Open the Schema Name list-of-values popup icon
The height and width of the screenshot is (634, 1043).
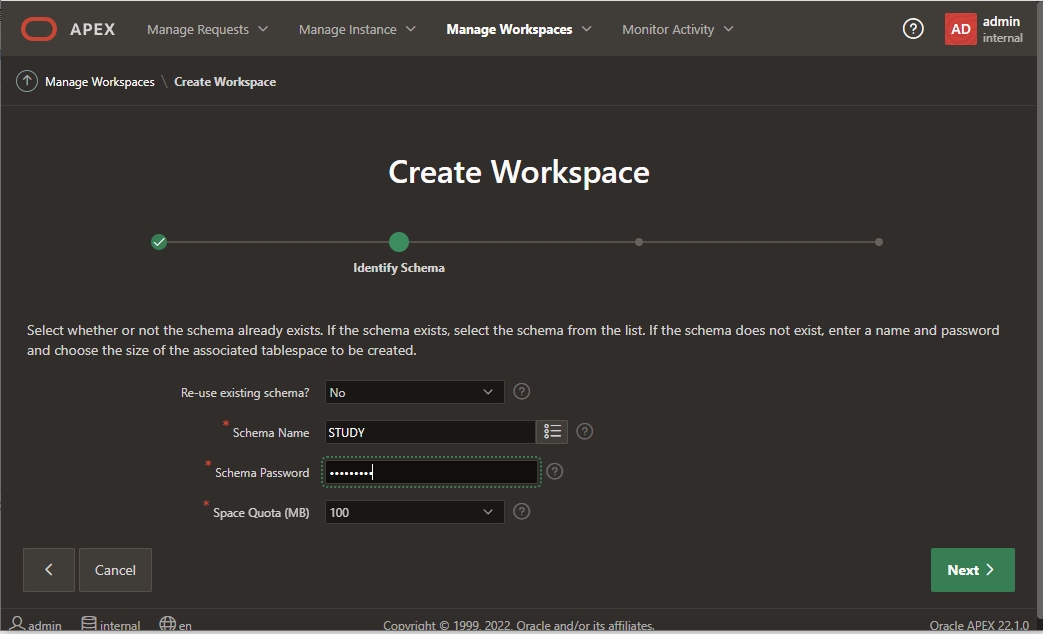coord(552,432)
